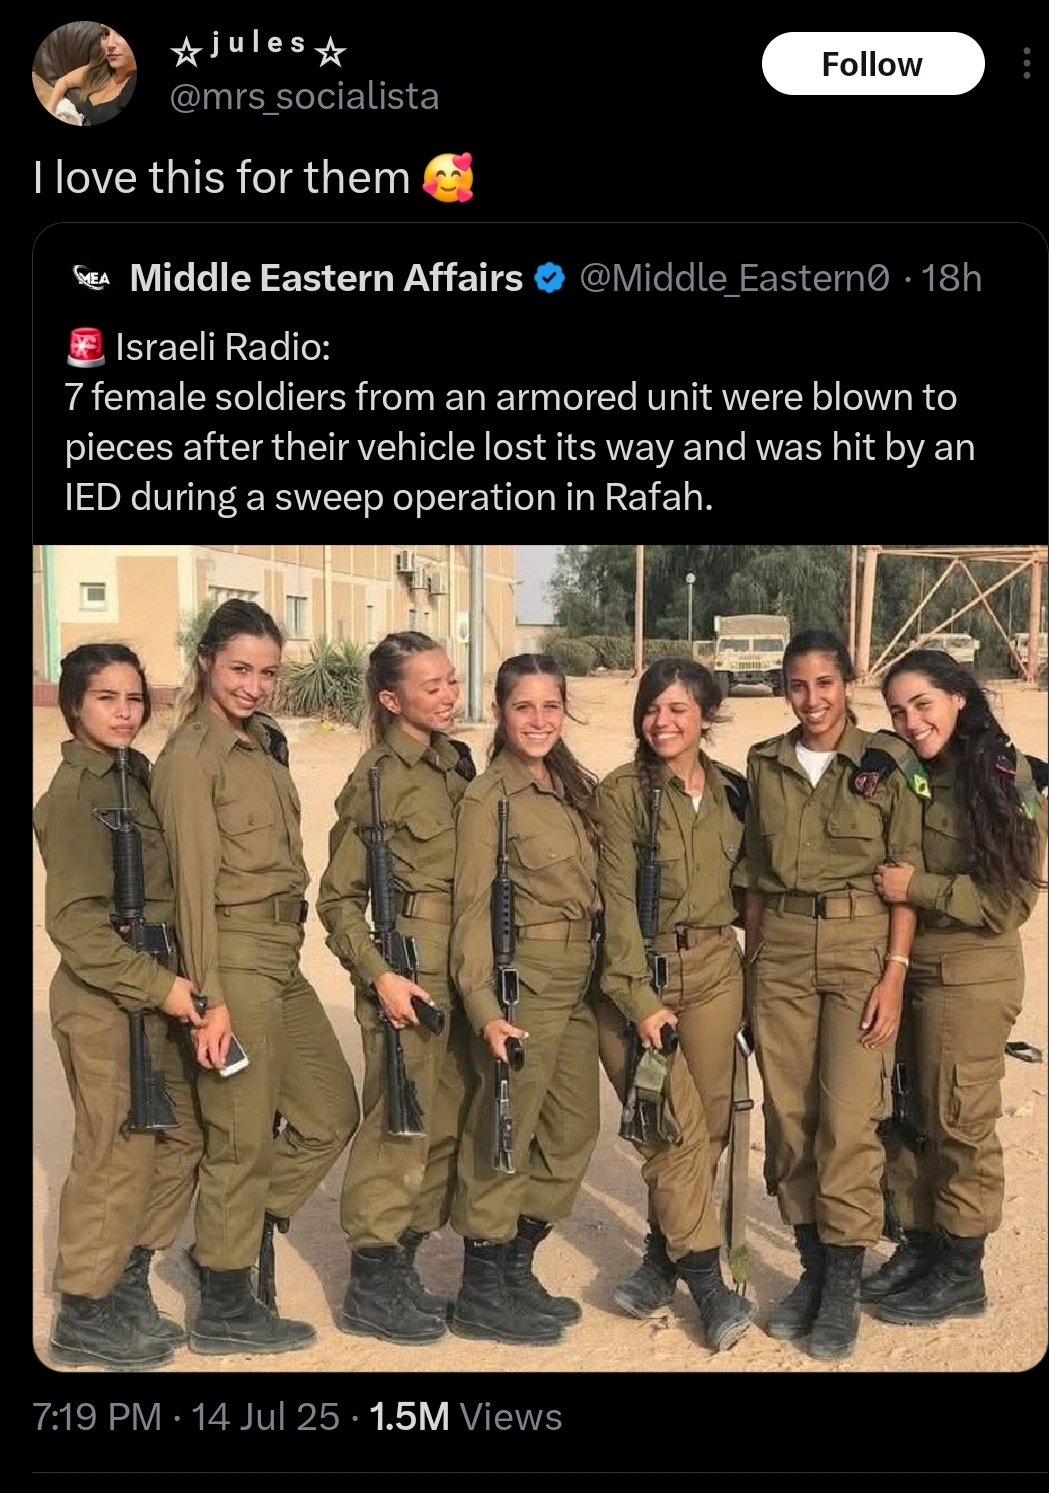Open the Middle Eastern Affairs account name
The width and height of the screenshot is (1049, 1493).
(326, 278)
